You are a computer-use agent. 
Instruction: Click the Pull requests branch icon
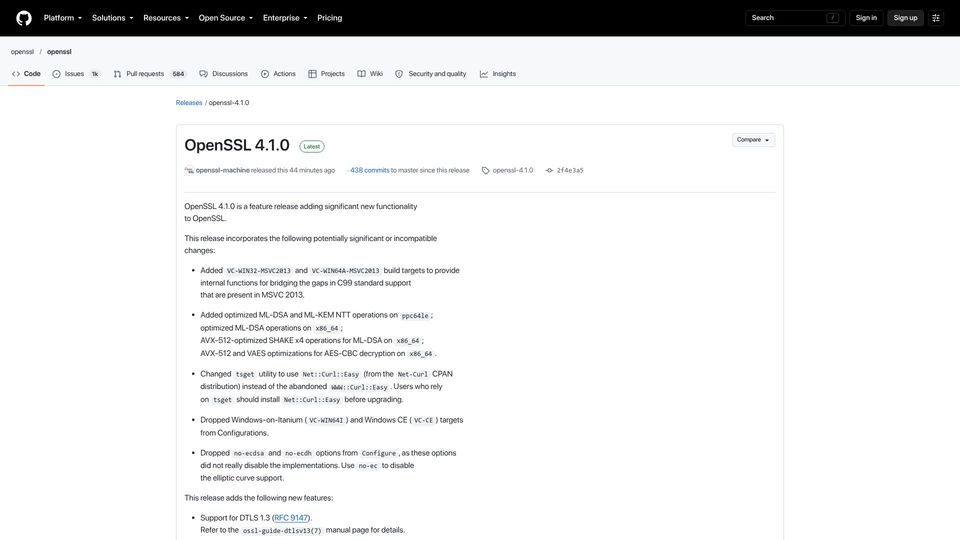118,74
